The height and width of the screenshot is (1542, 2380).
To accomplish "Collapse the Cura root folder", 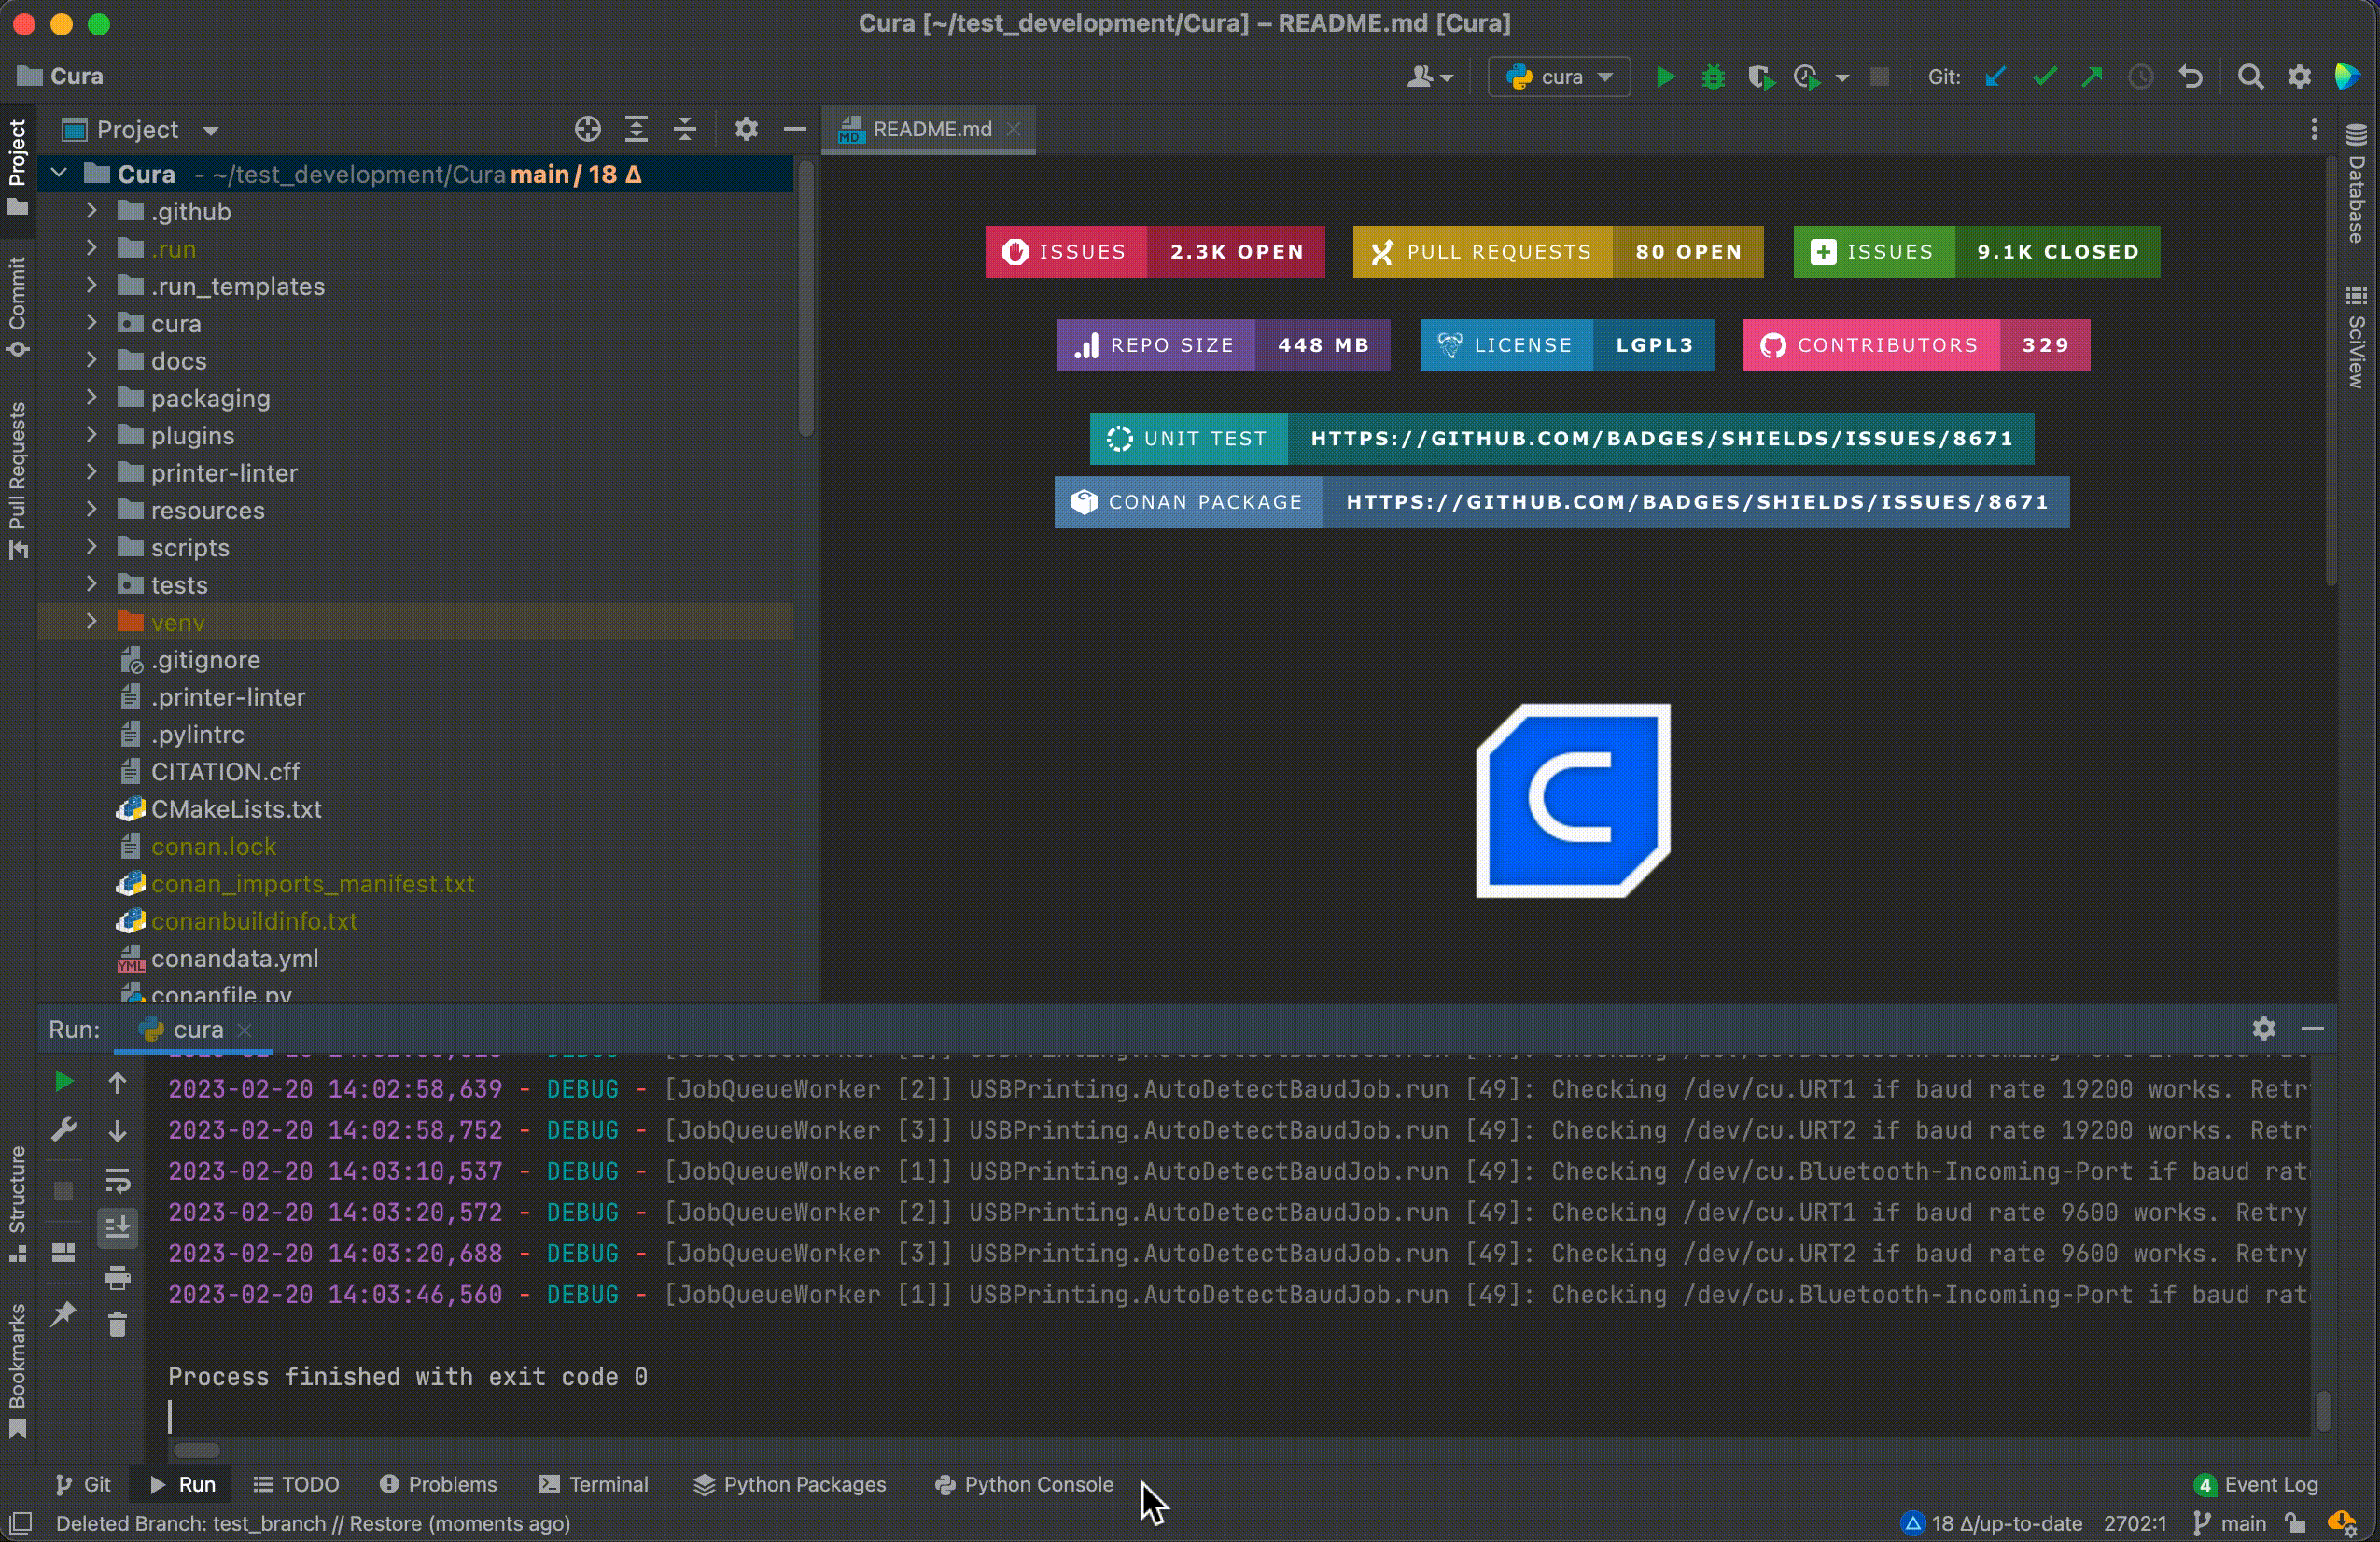I will tap(59, 173).
